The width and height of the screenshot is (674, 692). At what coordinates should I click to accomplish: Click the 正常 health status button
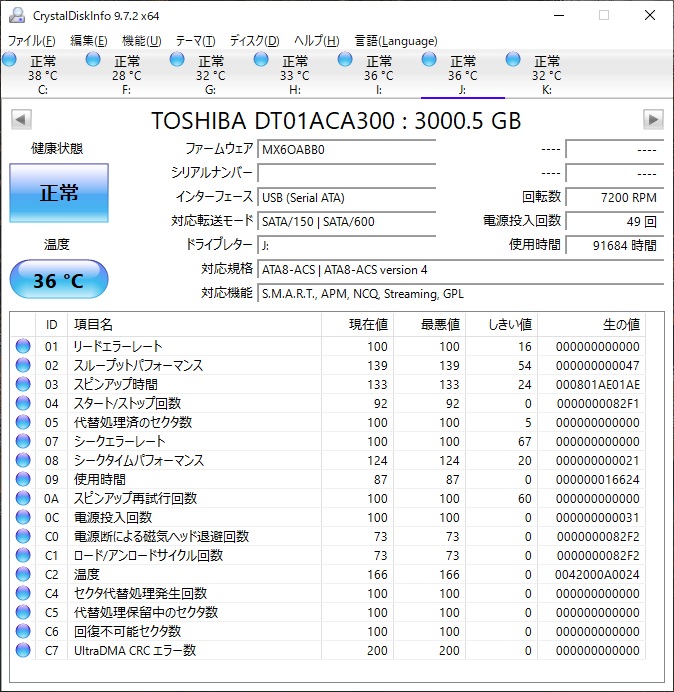click(x=59, y=193)
